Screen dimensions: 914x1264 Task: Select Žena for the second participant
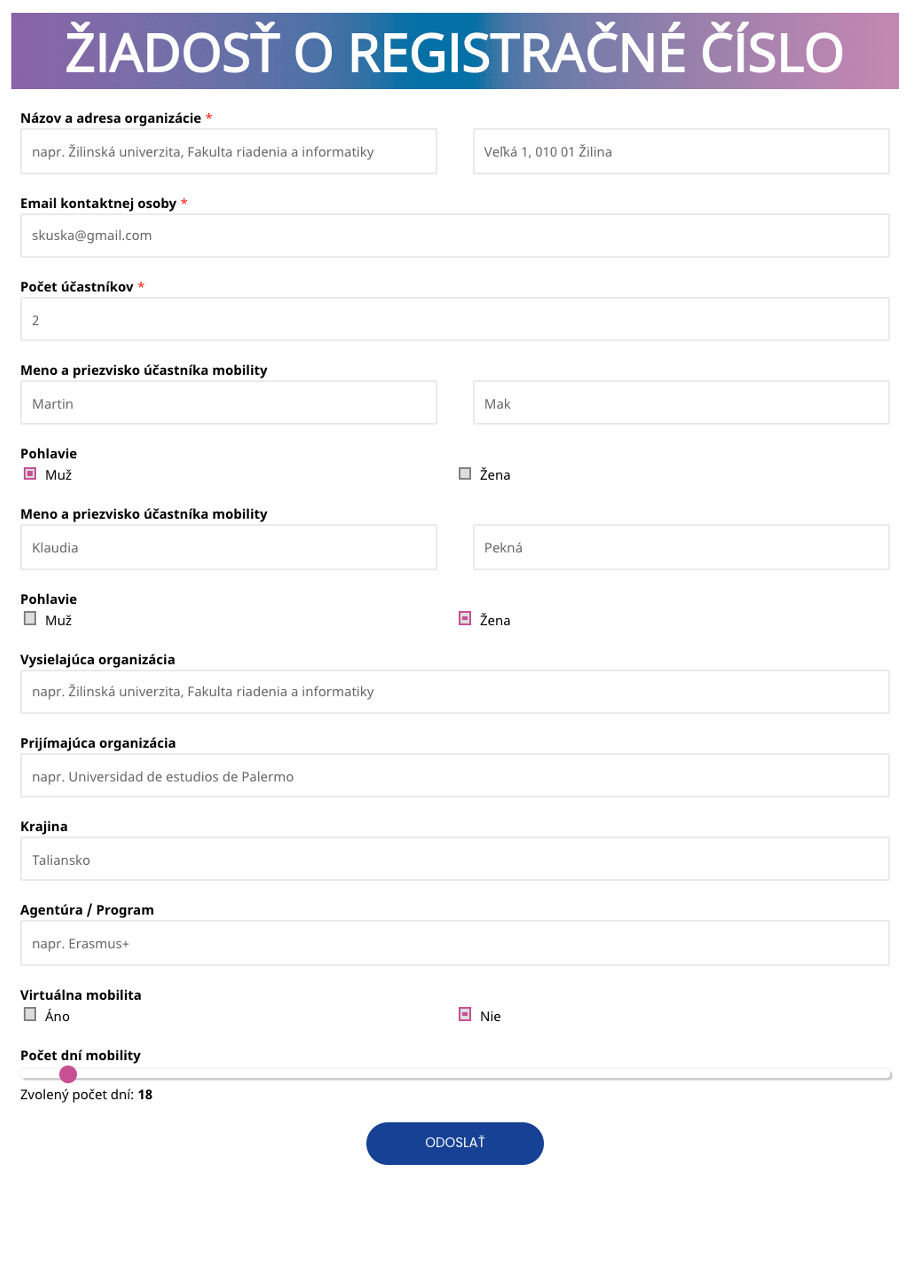[465, 619]
